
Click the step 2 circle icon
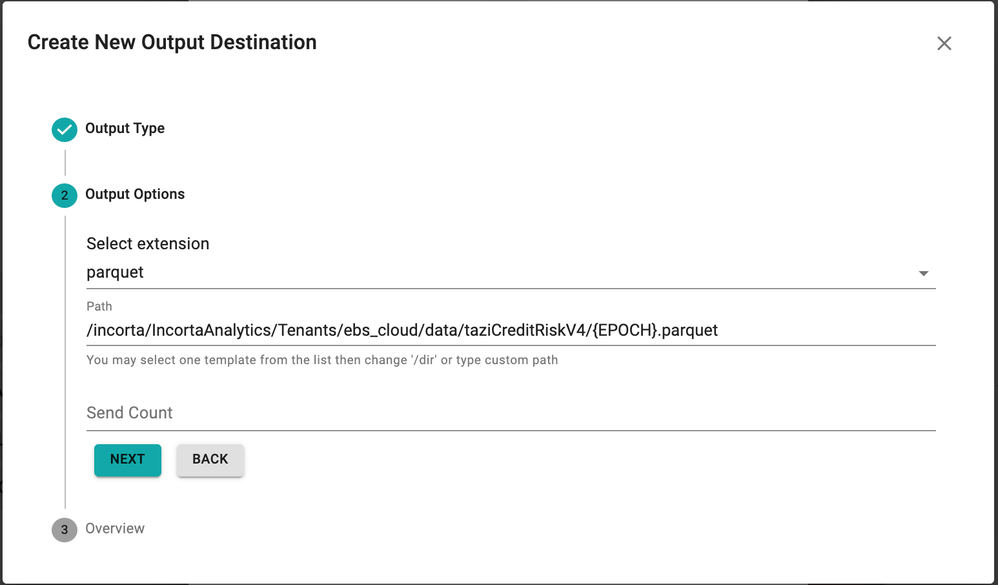click(x=64, y=195)
